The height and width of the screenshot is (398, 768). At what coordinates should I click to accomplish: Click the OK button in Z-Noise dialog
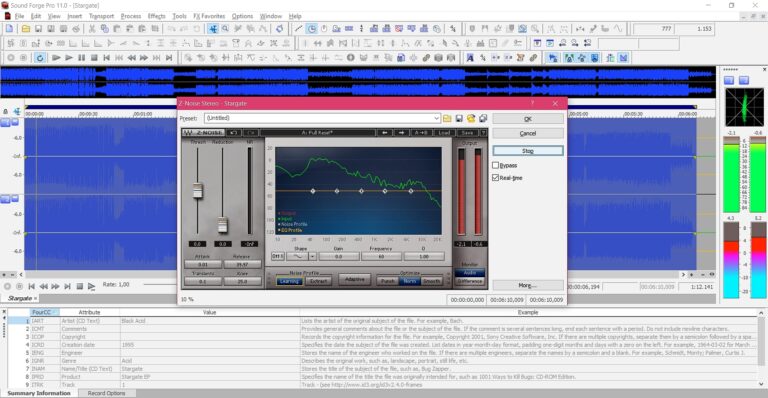528,119
